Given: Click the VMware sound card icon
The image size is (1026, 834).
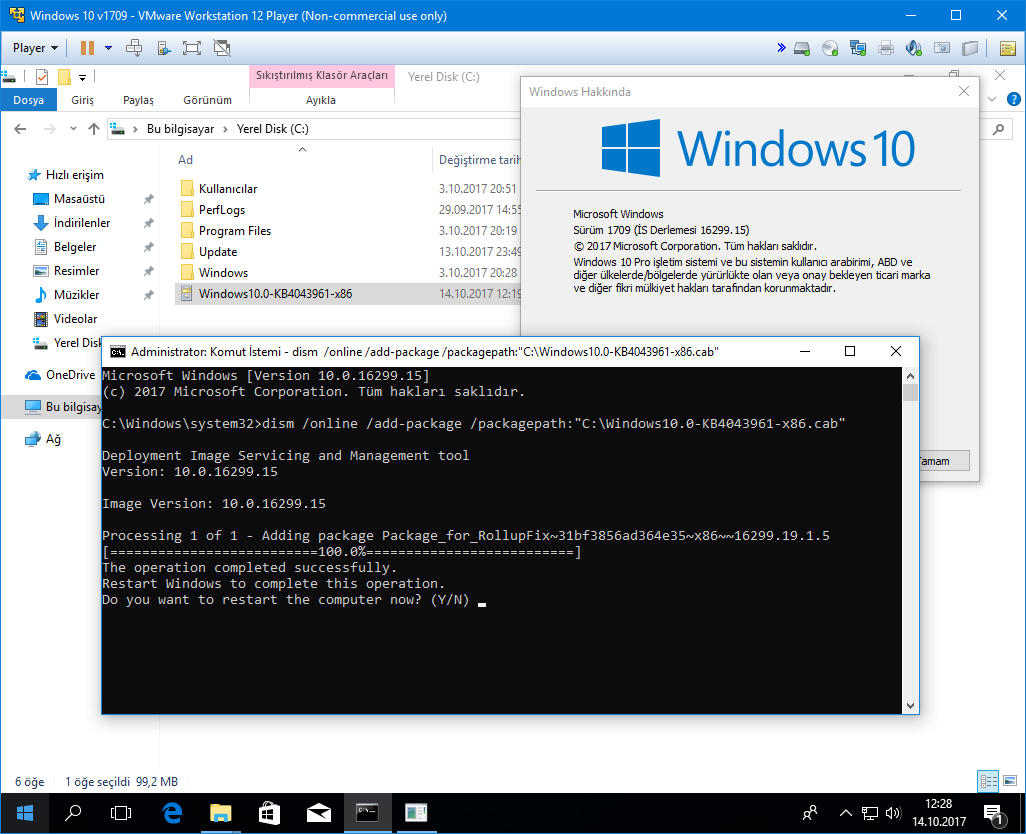Looking at the screenshot, I should [x=914, y=48].
